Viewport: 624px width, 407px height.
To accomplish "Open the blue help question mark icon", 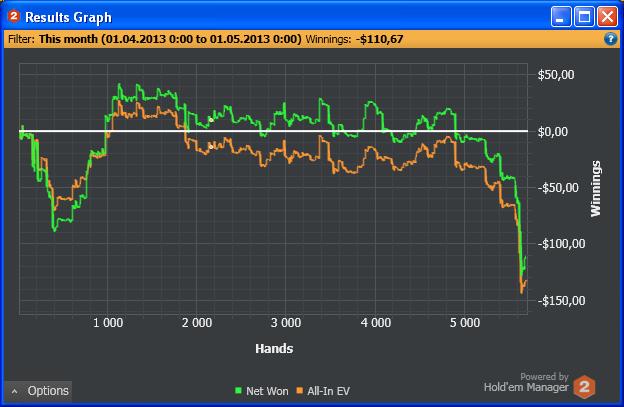I will 610,39.
